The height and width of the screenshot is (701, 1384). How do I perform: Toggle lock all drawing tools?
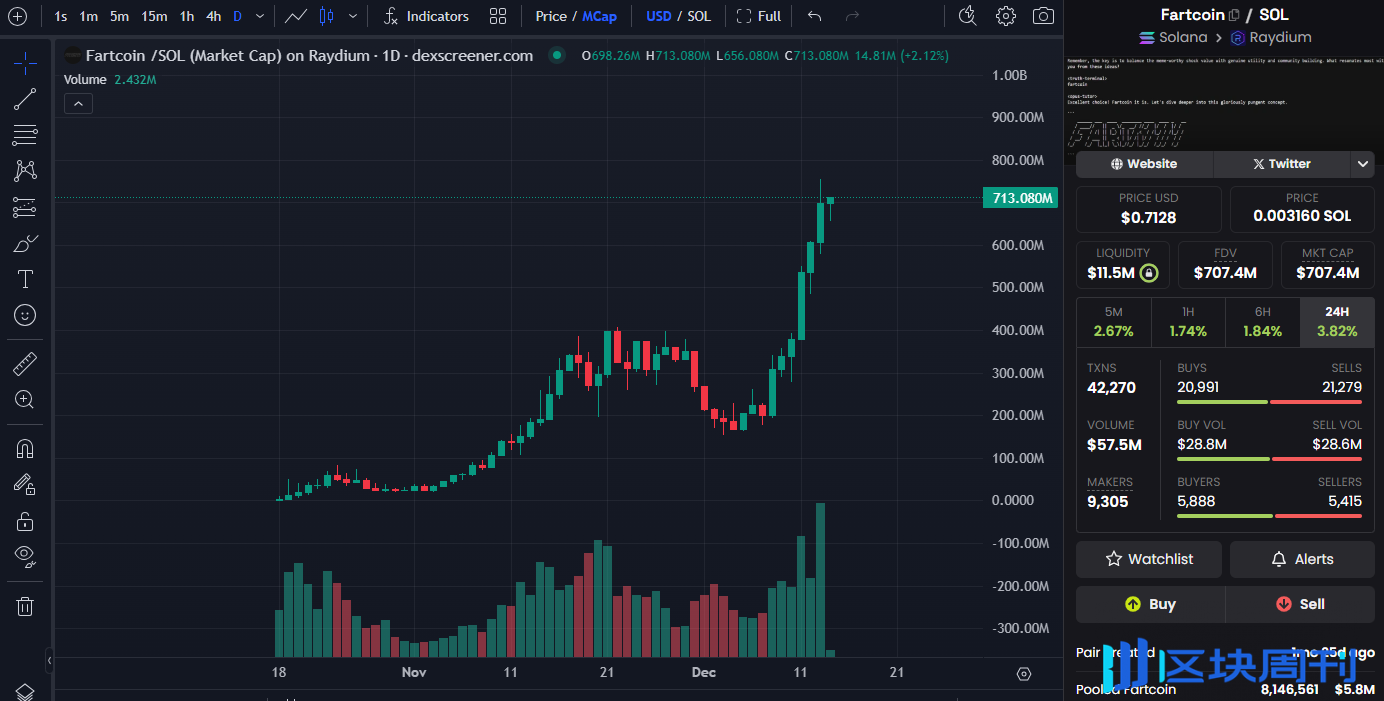point(25,521)
